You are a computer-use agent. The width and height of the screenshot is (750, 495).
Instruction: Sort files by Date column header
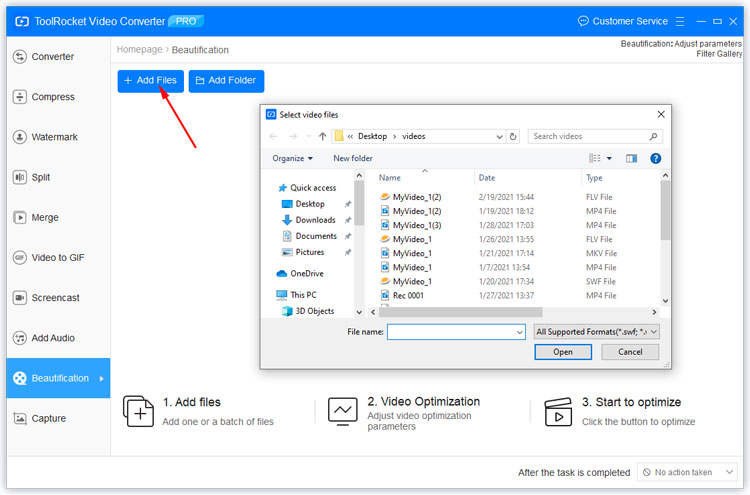click(x=487, y=178)
